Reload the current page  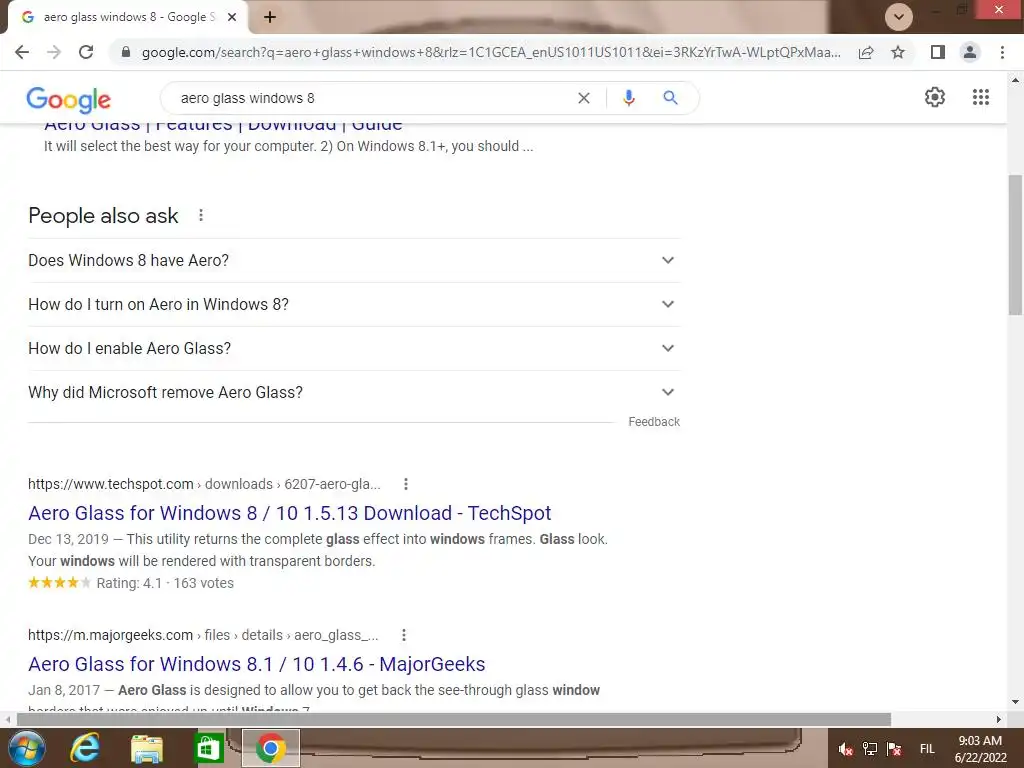tap(86, 52)
